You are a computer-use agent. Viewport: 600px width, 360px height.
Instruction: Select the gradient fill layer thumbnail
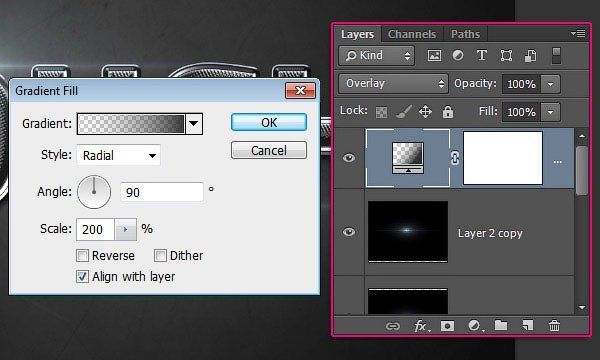point(408,158)
